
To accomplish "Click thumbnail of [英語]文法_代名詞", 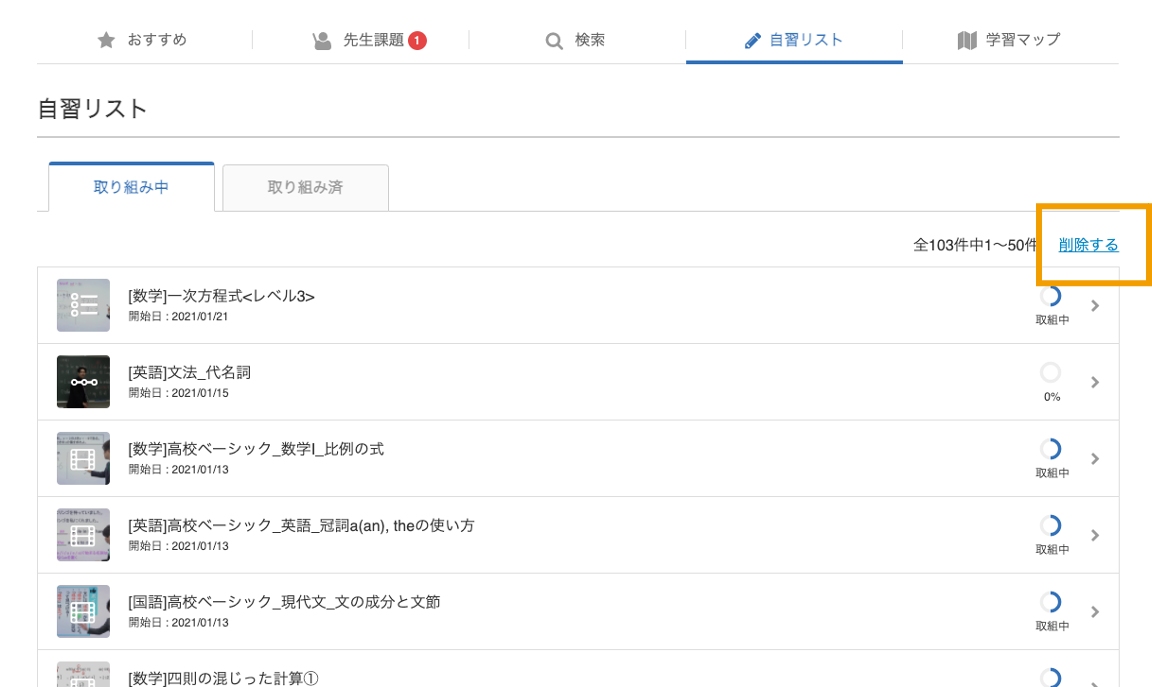I will tap(84, 381).
